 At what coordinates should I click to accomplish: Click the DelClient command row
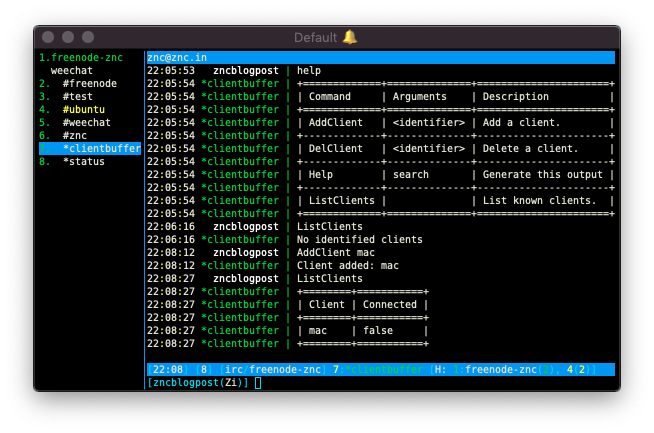pyautogui.click(x=456, y=149)
